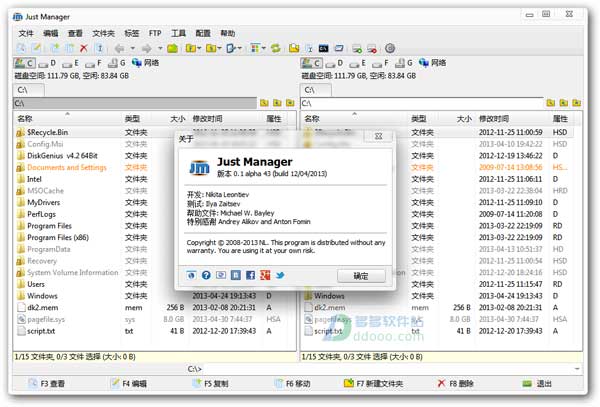
Task: Click the pencil edit toolbar icon
Action: [36, 48]
